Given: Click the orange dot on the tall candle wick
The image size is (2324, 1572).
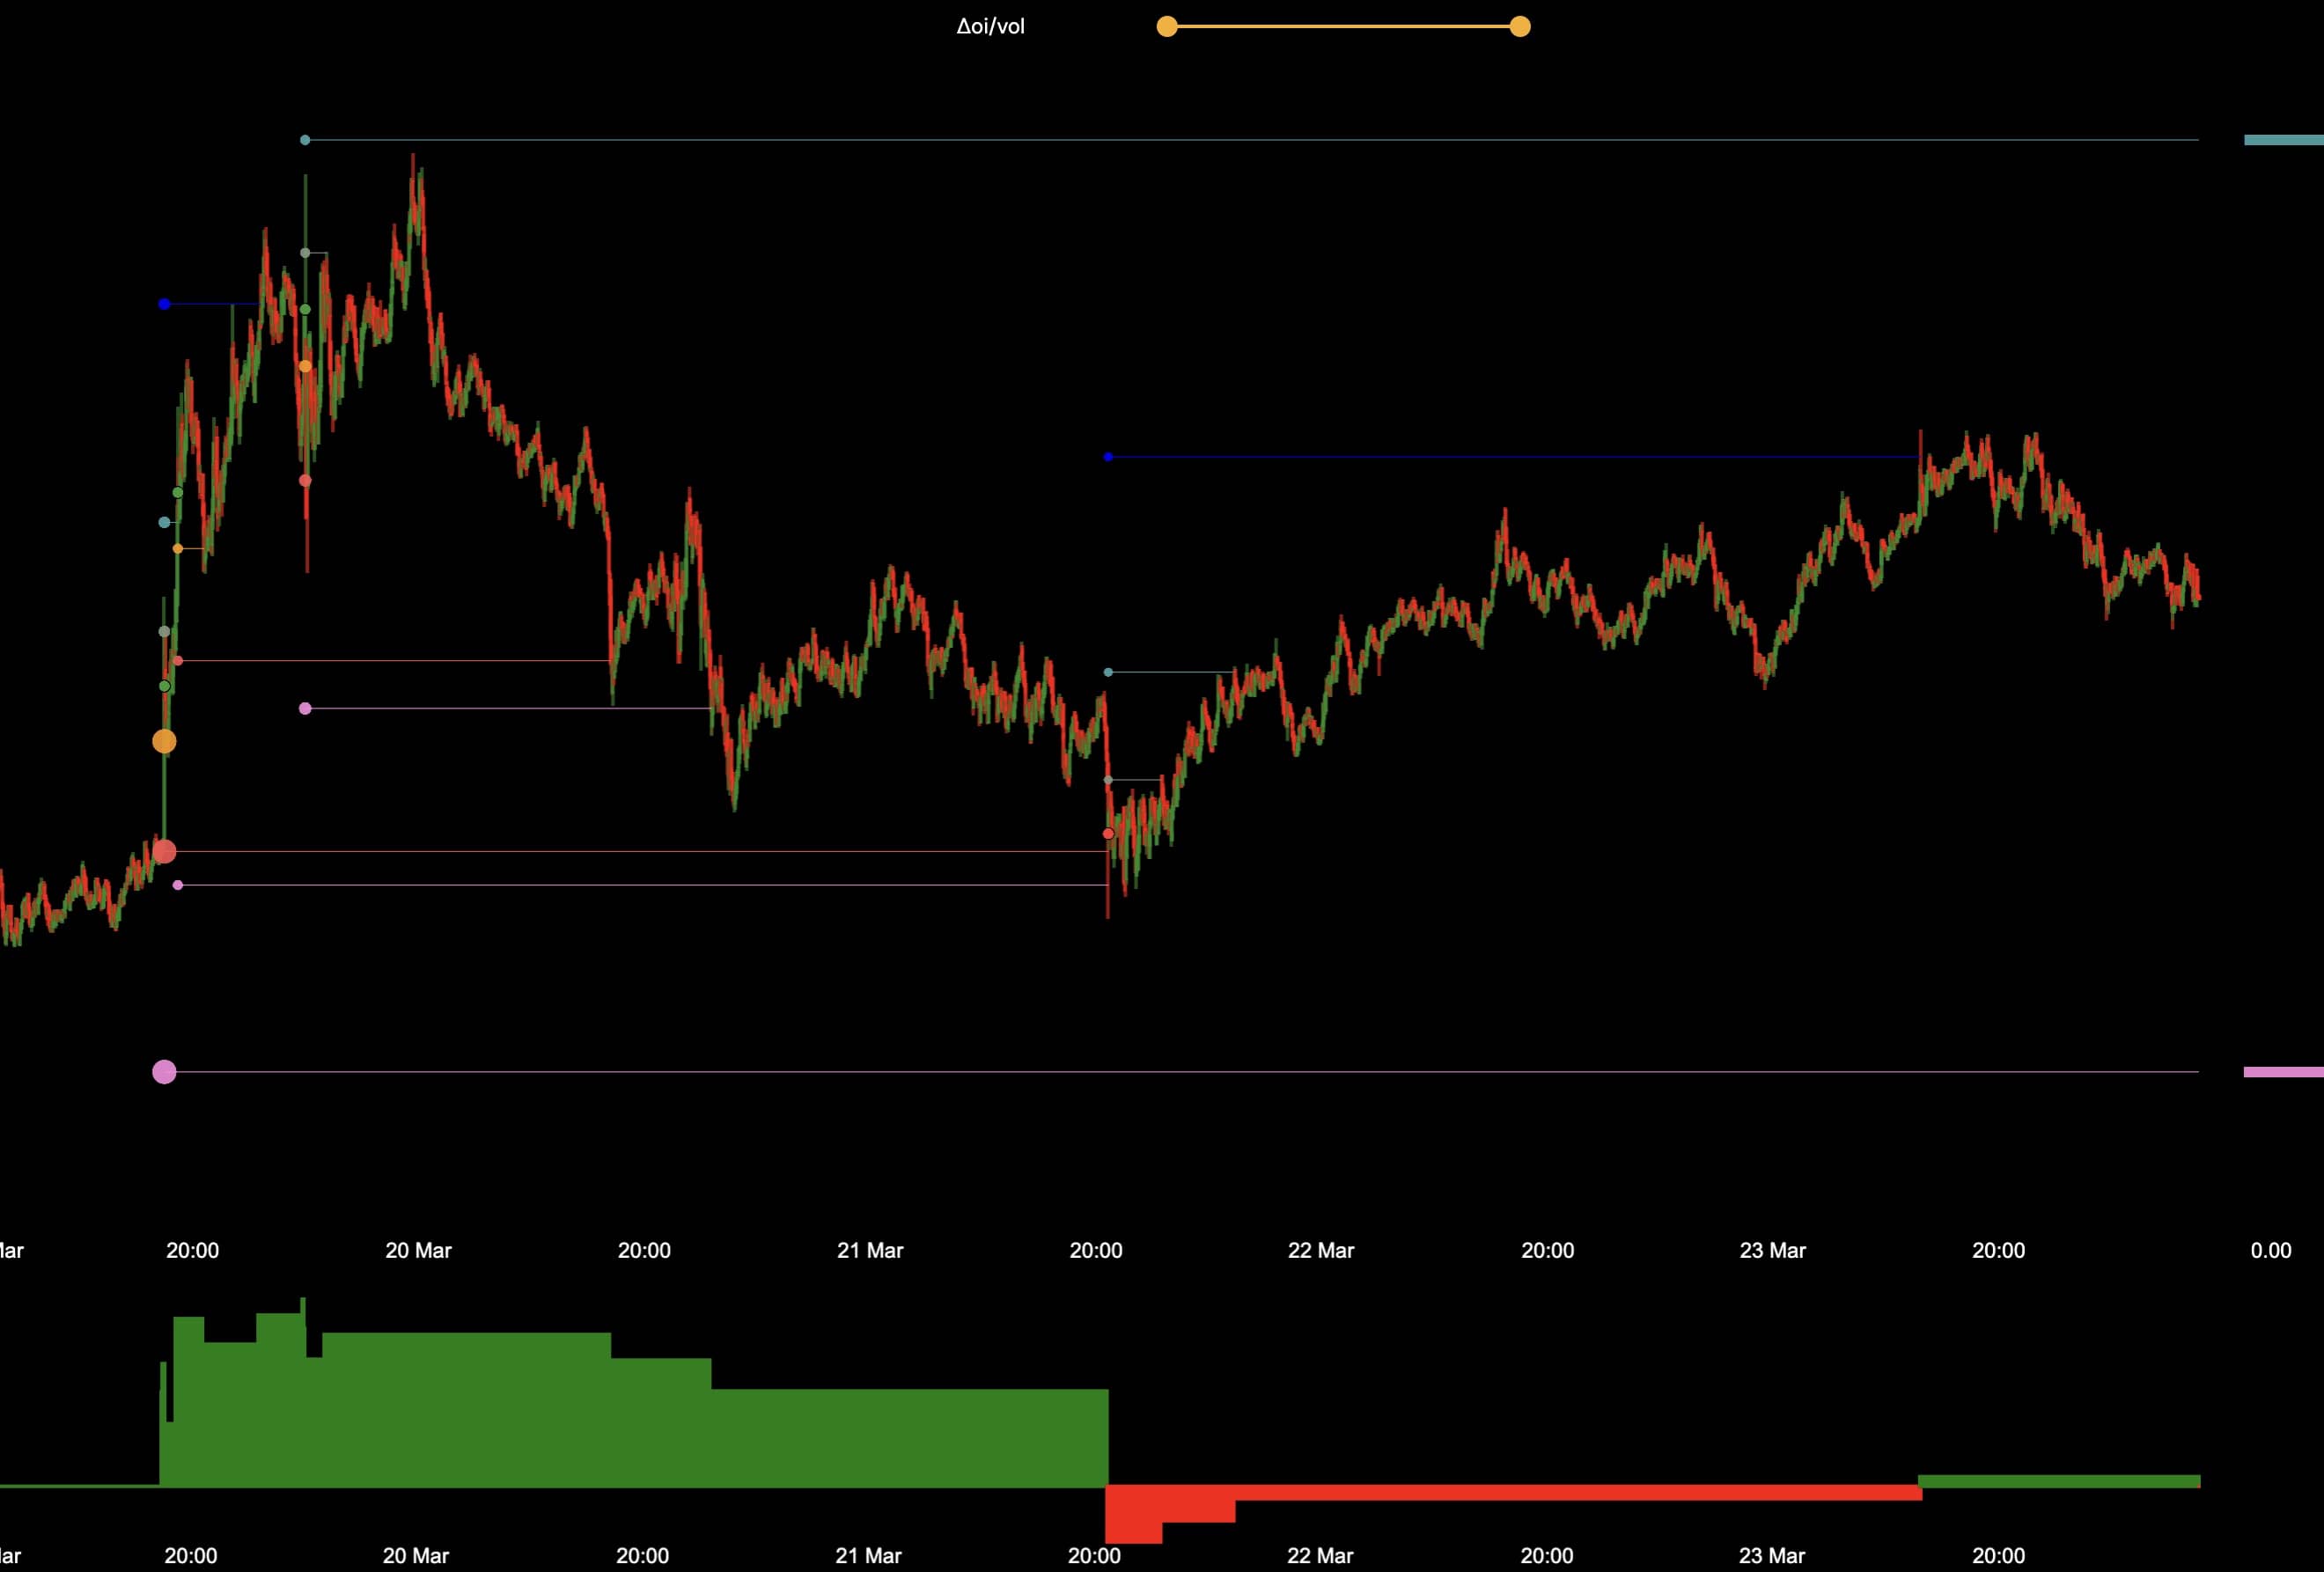Looking at the screenshot, I should (305, 367).
